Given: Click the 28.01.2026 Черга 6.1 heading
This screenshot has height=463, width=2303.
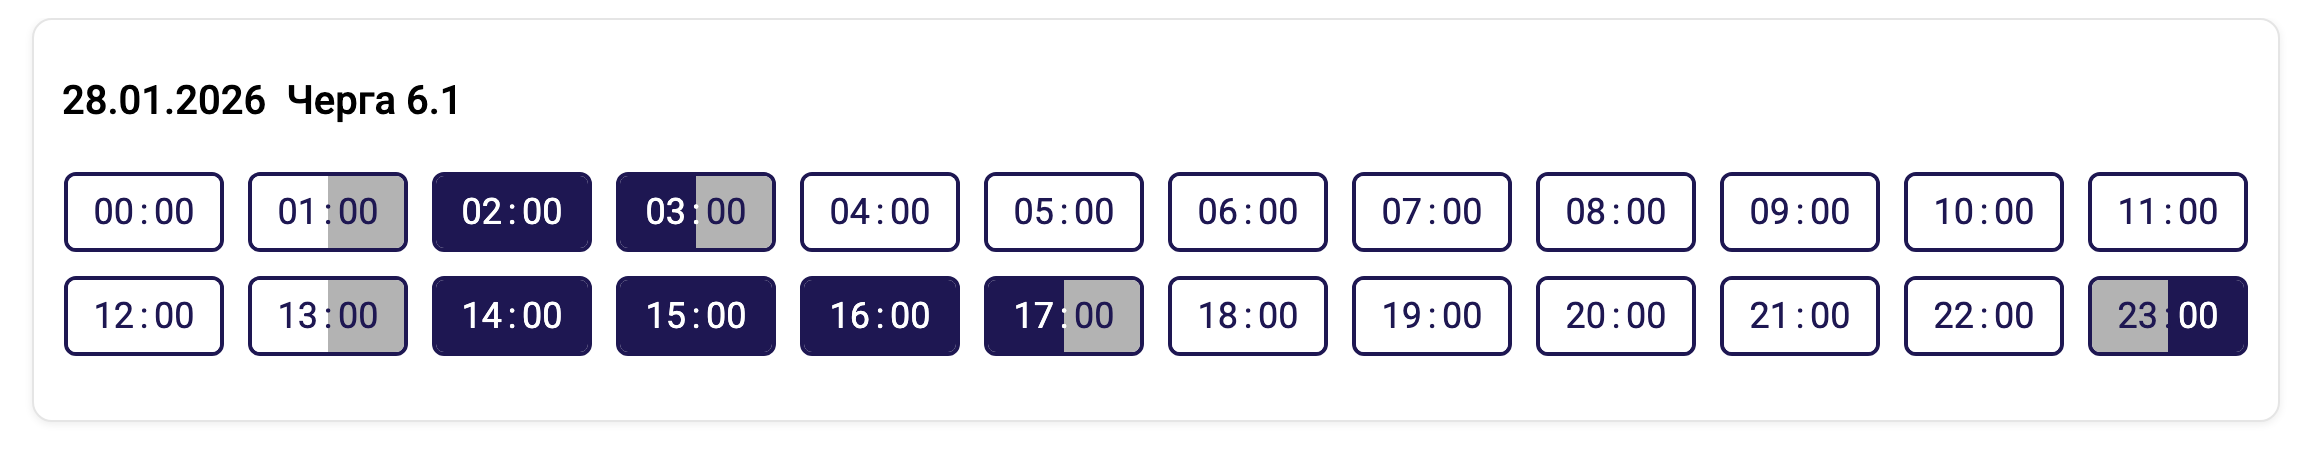Looking at the screenshot, I should pyautogui.click(x=261, y=101).
